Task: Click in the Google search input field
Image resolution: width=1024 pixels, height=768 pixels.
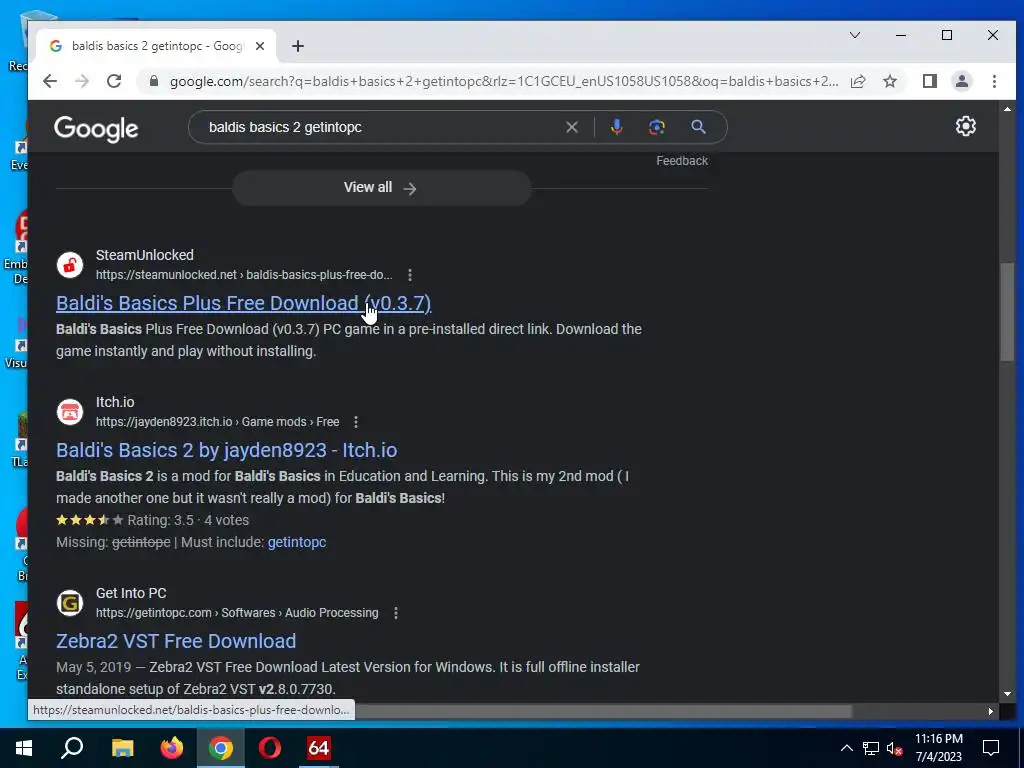Action: point(382,127)
